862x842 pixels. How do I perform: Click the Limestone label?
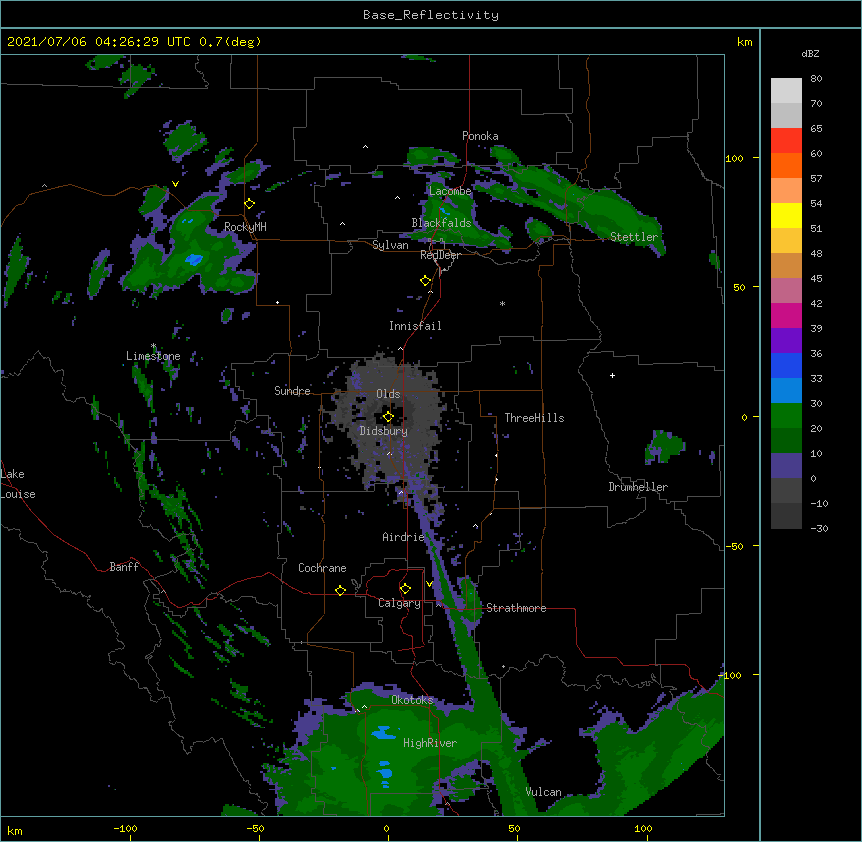coord(153,356)
